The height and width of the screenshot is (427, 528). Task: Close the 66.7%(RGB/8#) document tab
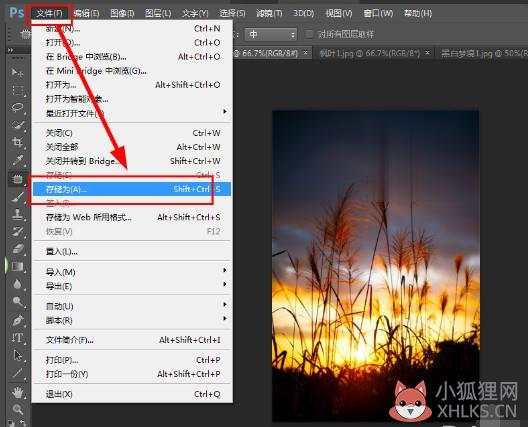coord(305,53)
